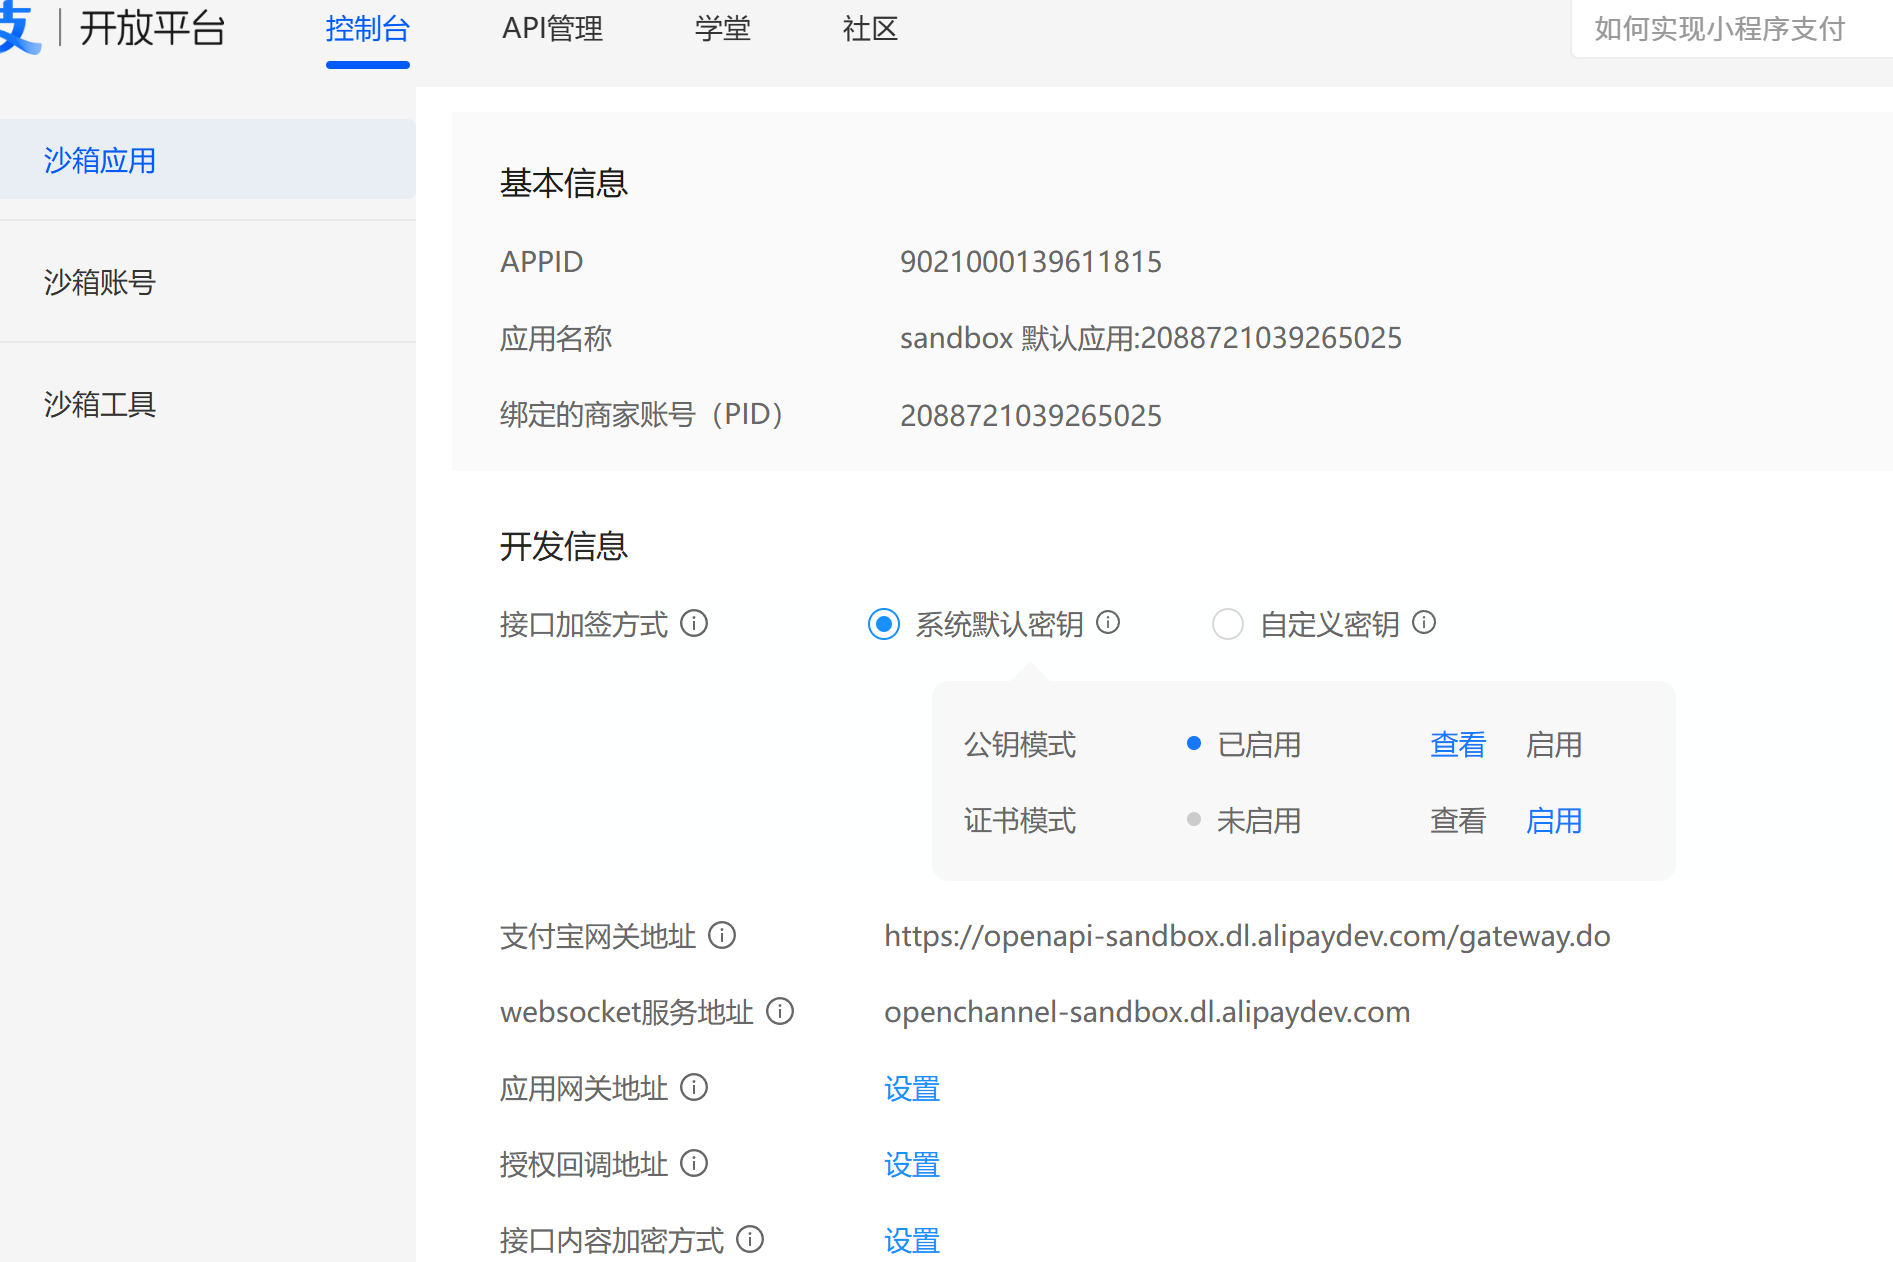The width and height of the screenshot is (1893, 1262).
Task: Click 基本信息 section heading
Action: pyautogui.click(x=564, y=183)
